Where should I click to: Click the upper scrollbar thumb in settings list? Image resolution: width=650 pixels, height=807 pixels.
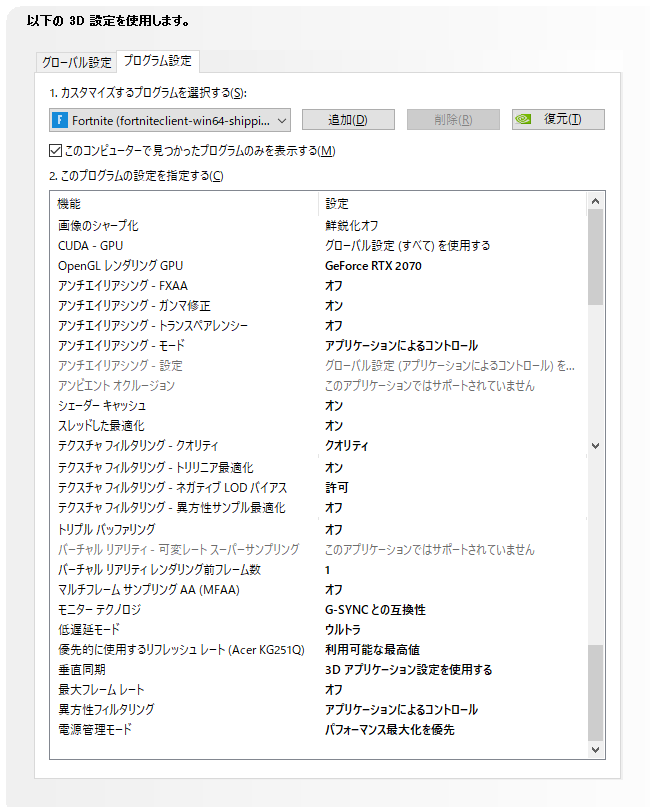point(595,257)
